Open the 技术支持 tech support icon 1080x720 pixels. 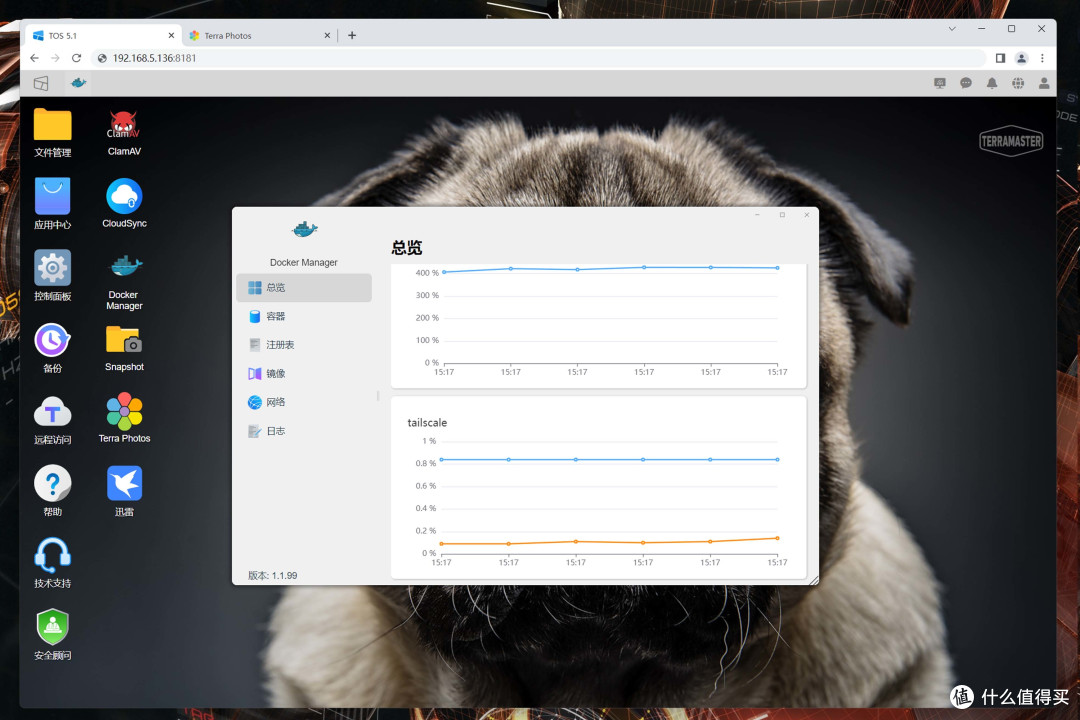point(52,564)
